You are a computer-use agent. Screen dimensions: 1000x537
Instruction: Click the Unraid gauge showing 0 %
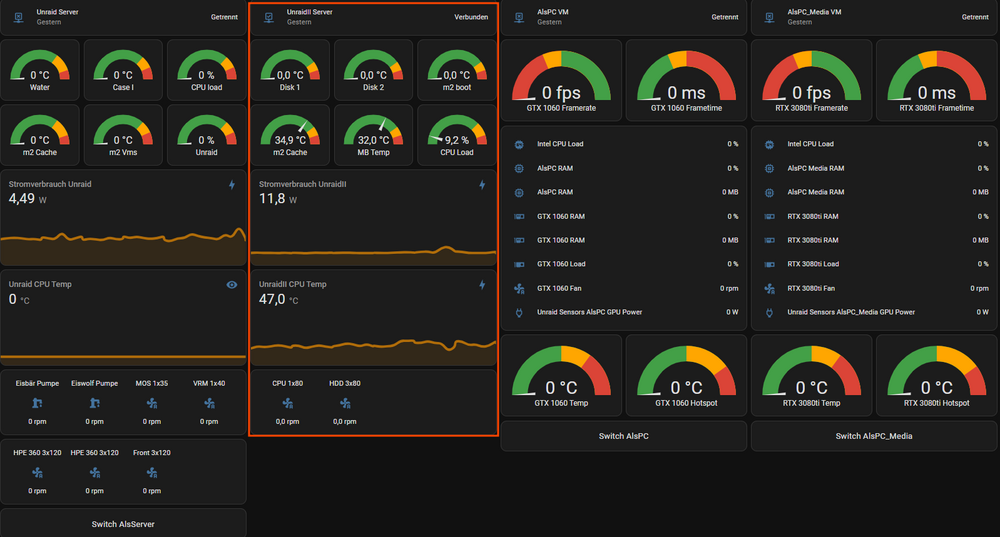(207, 135)
